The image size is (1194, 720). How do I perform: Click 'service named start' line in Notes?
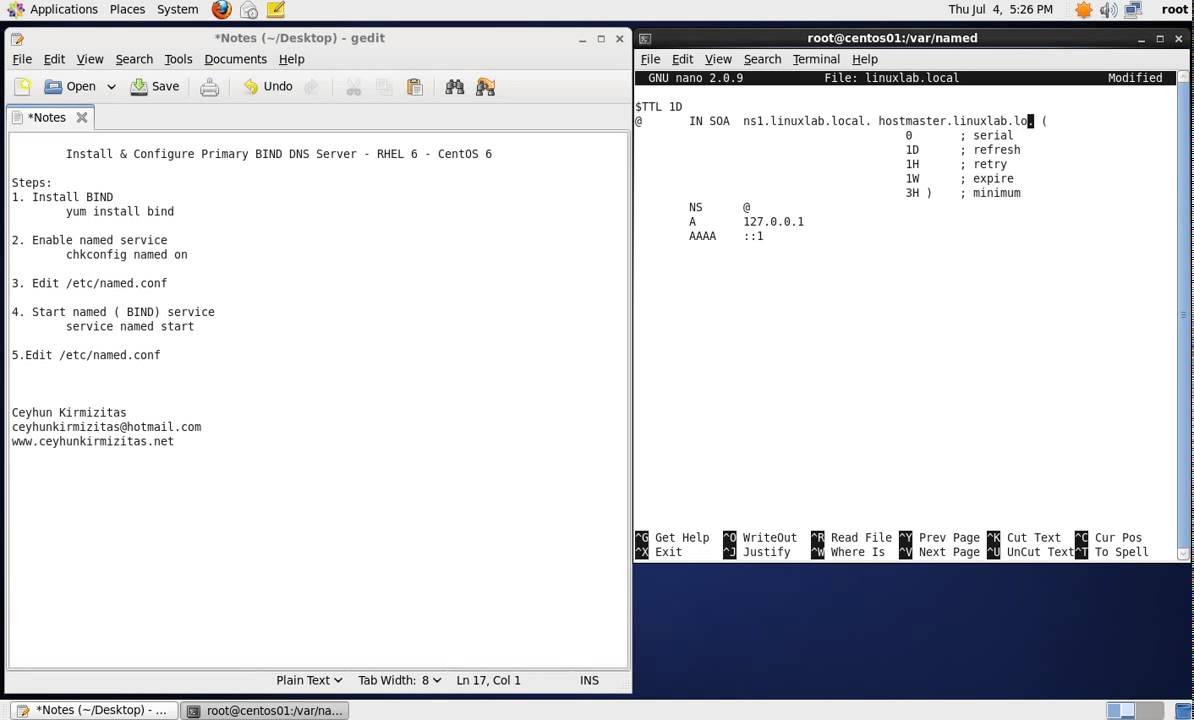129,327
